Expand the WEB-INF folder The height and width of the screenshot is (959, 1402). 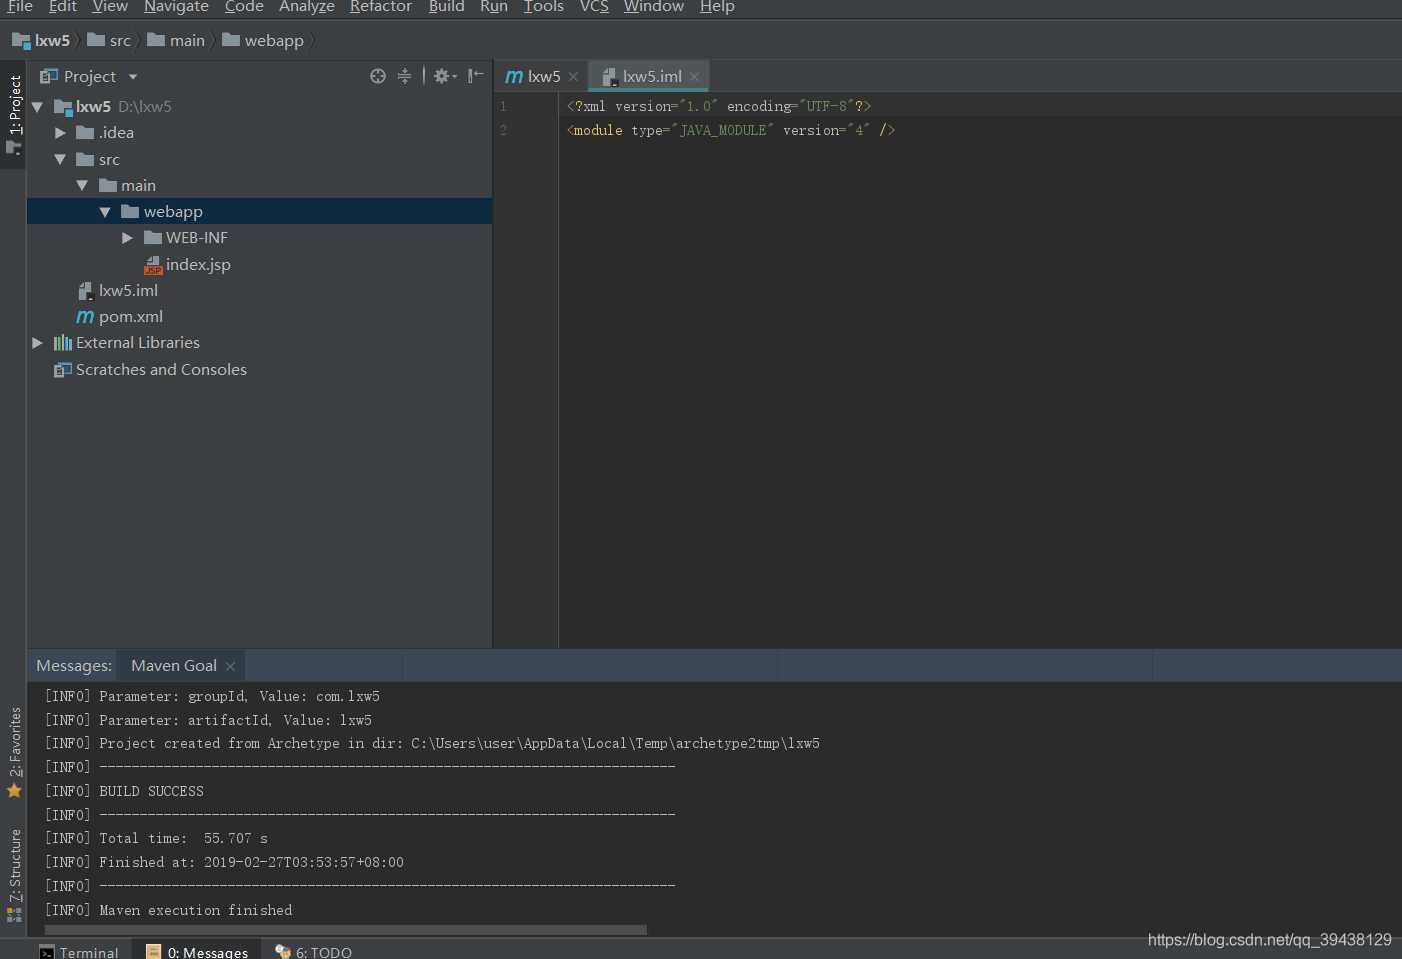pyautogui.click(x=127, y=237)
